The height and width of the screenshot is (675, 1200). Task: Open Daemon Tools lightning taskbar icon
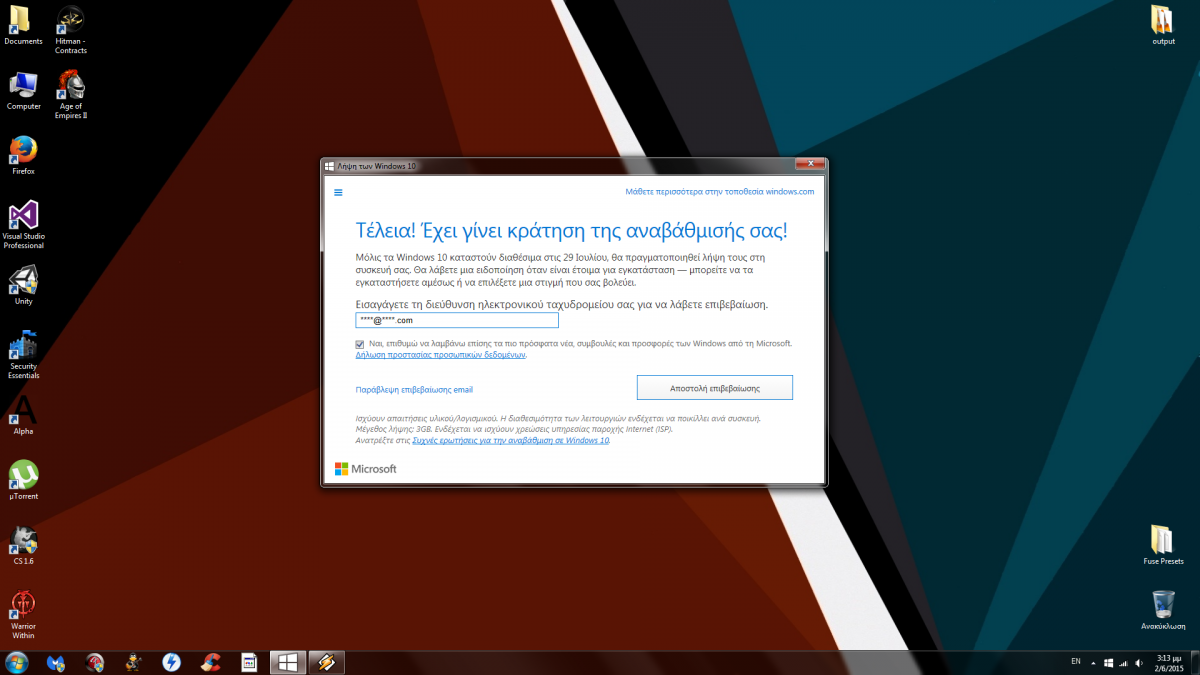pos(171,662)
